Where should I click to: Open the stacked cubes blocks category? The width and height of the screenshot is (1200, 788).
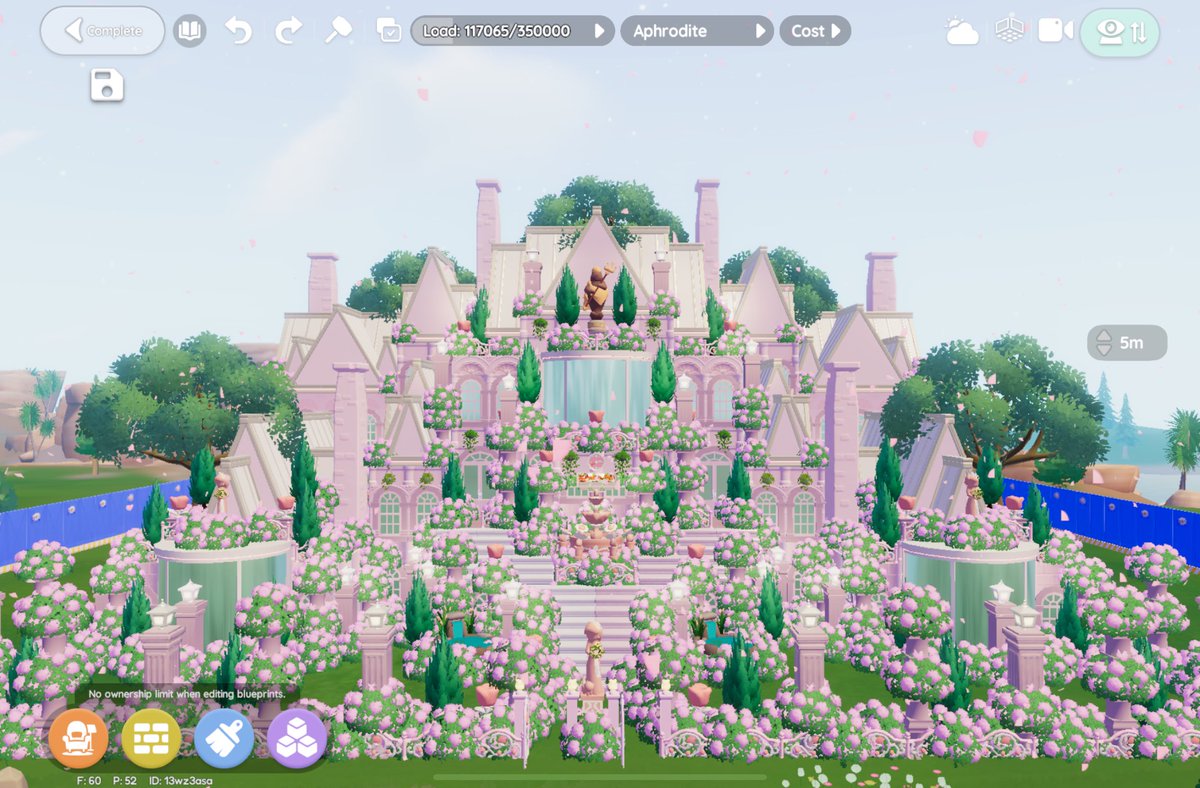point(297,739)
